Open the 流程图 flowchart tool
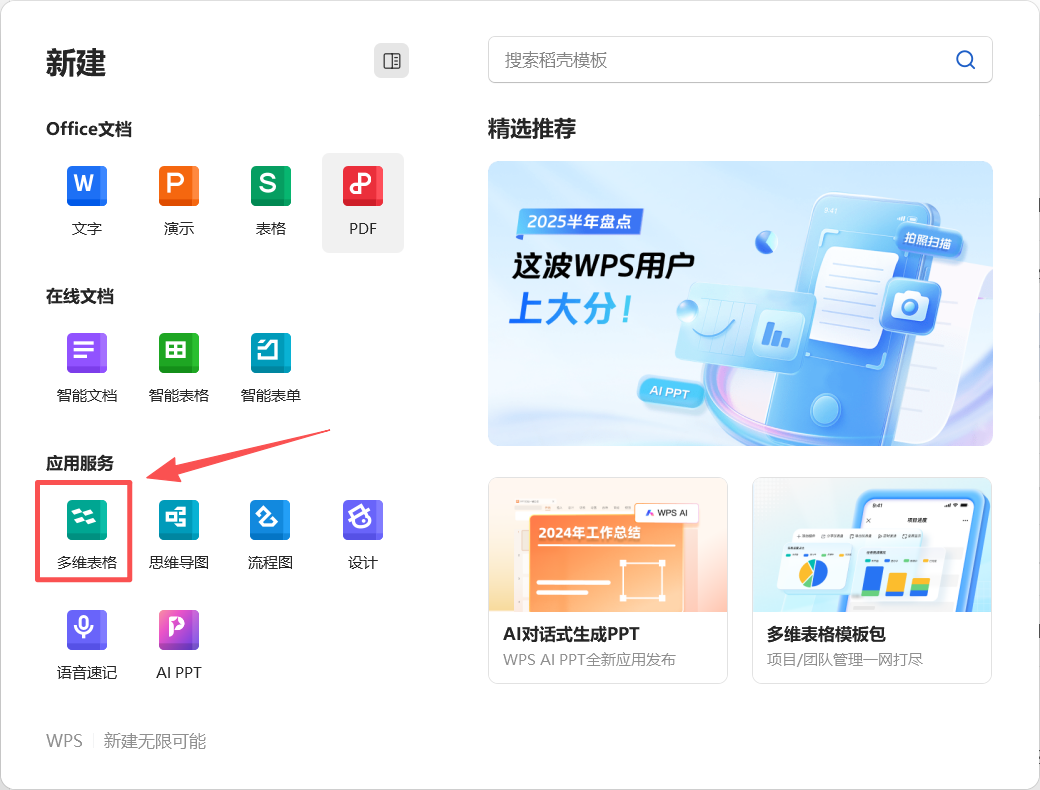1040x790 pixels. 271,520
